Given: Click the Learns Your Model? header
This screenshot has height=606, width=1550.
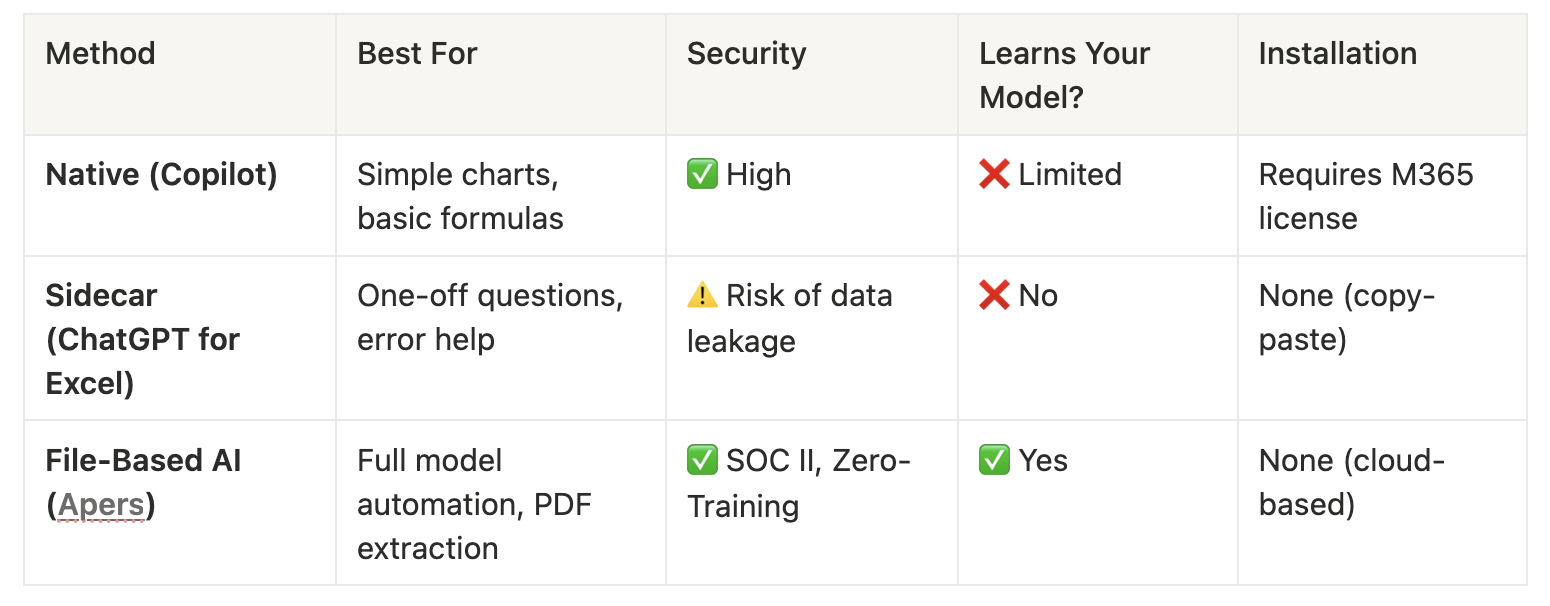Looking at the screenshot, I should click(x=1064, y=75).
